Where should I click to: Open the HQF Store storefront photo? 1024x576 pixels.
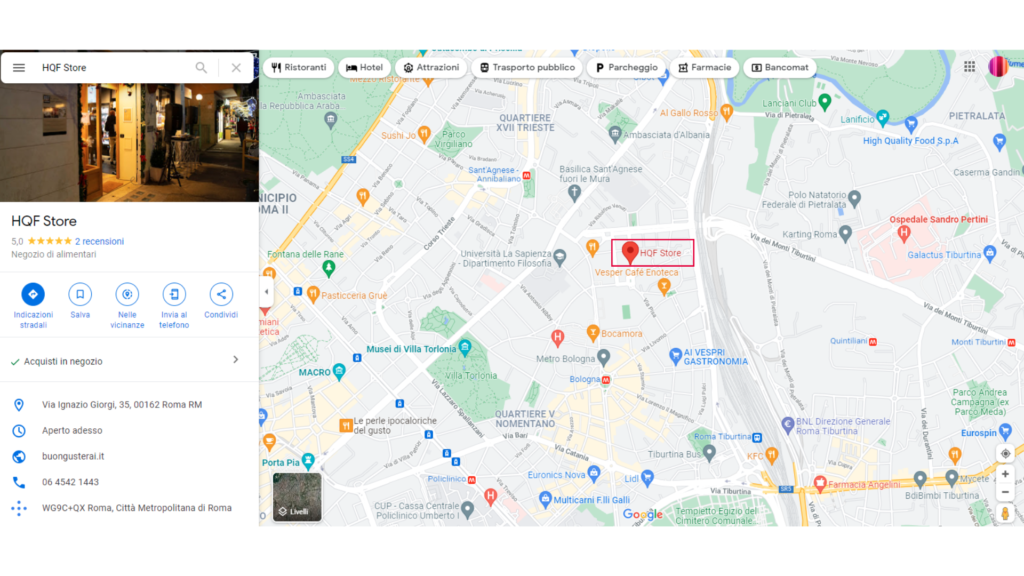pos(129,142)
